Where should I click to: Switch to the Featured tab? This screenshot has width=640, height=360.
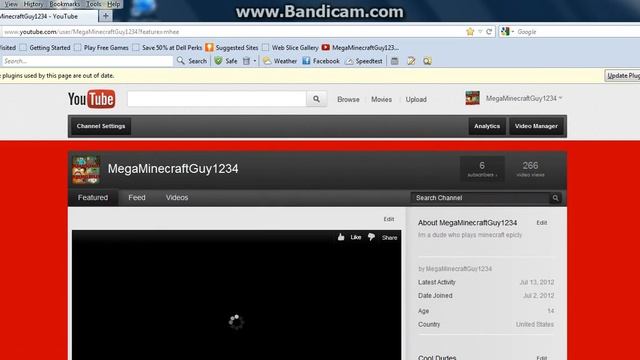coord(93,198)
